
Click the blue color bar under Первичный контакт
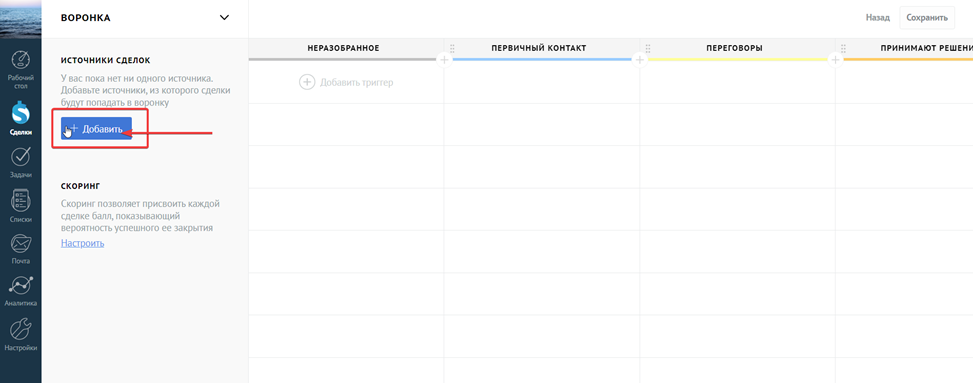coord(542,60)
